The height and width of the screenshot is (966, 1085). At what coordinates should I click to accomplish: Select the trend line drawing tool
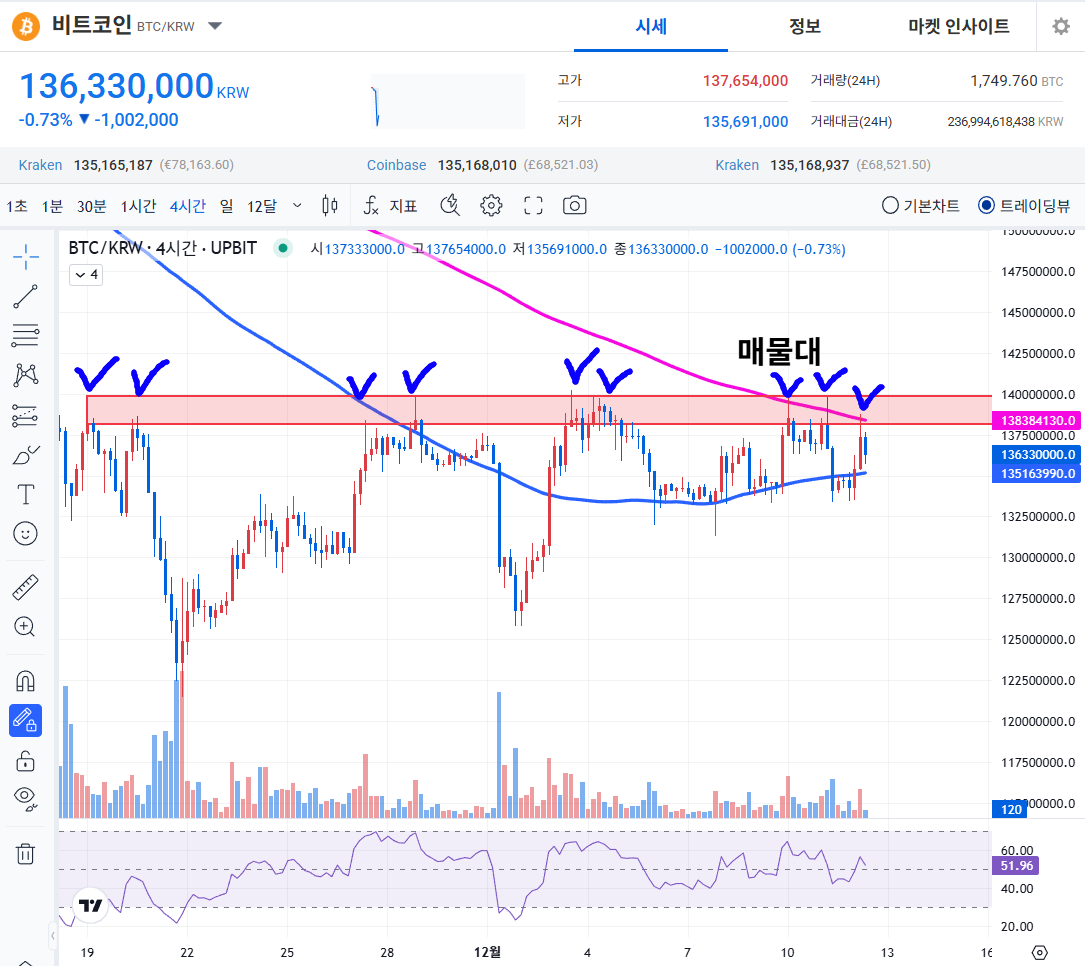pyautogui.click(x=26, y=295)
